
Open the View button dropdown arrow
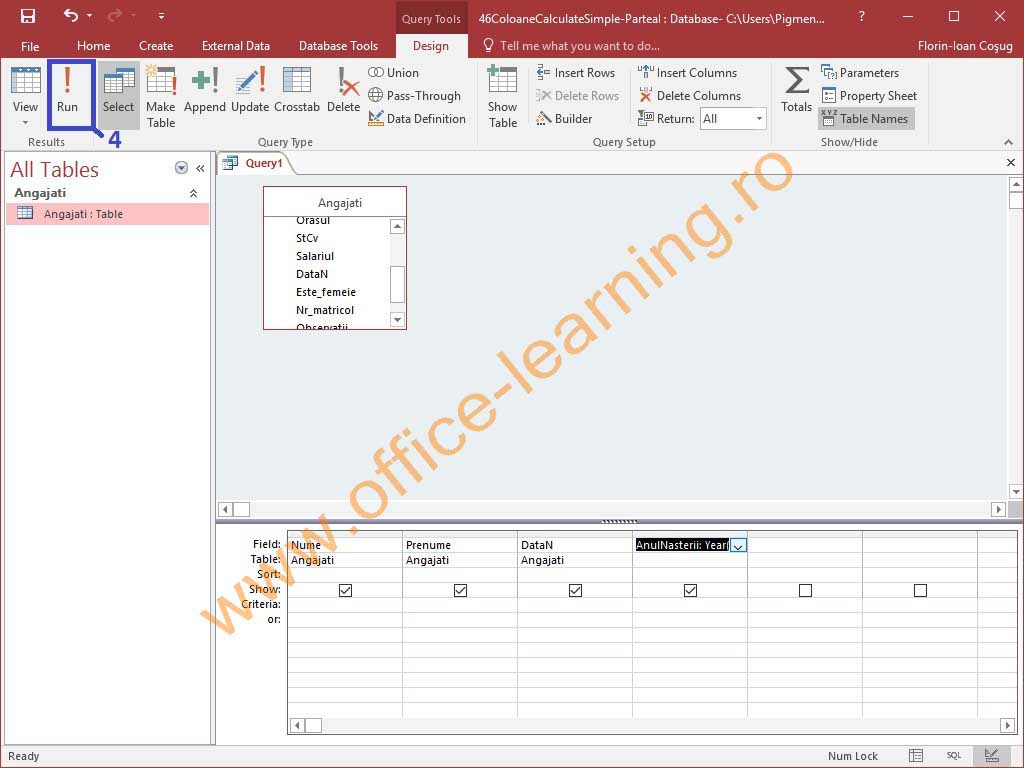[25, 123]
